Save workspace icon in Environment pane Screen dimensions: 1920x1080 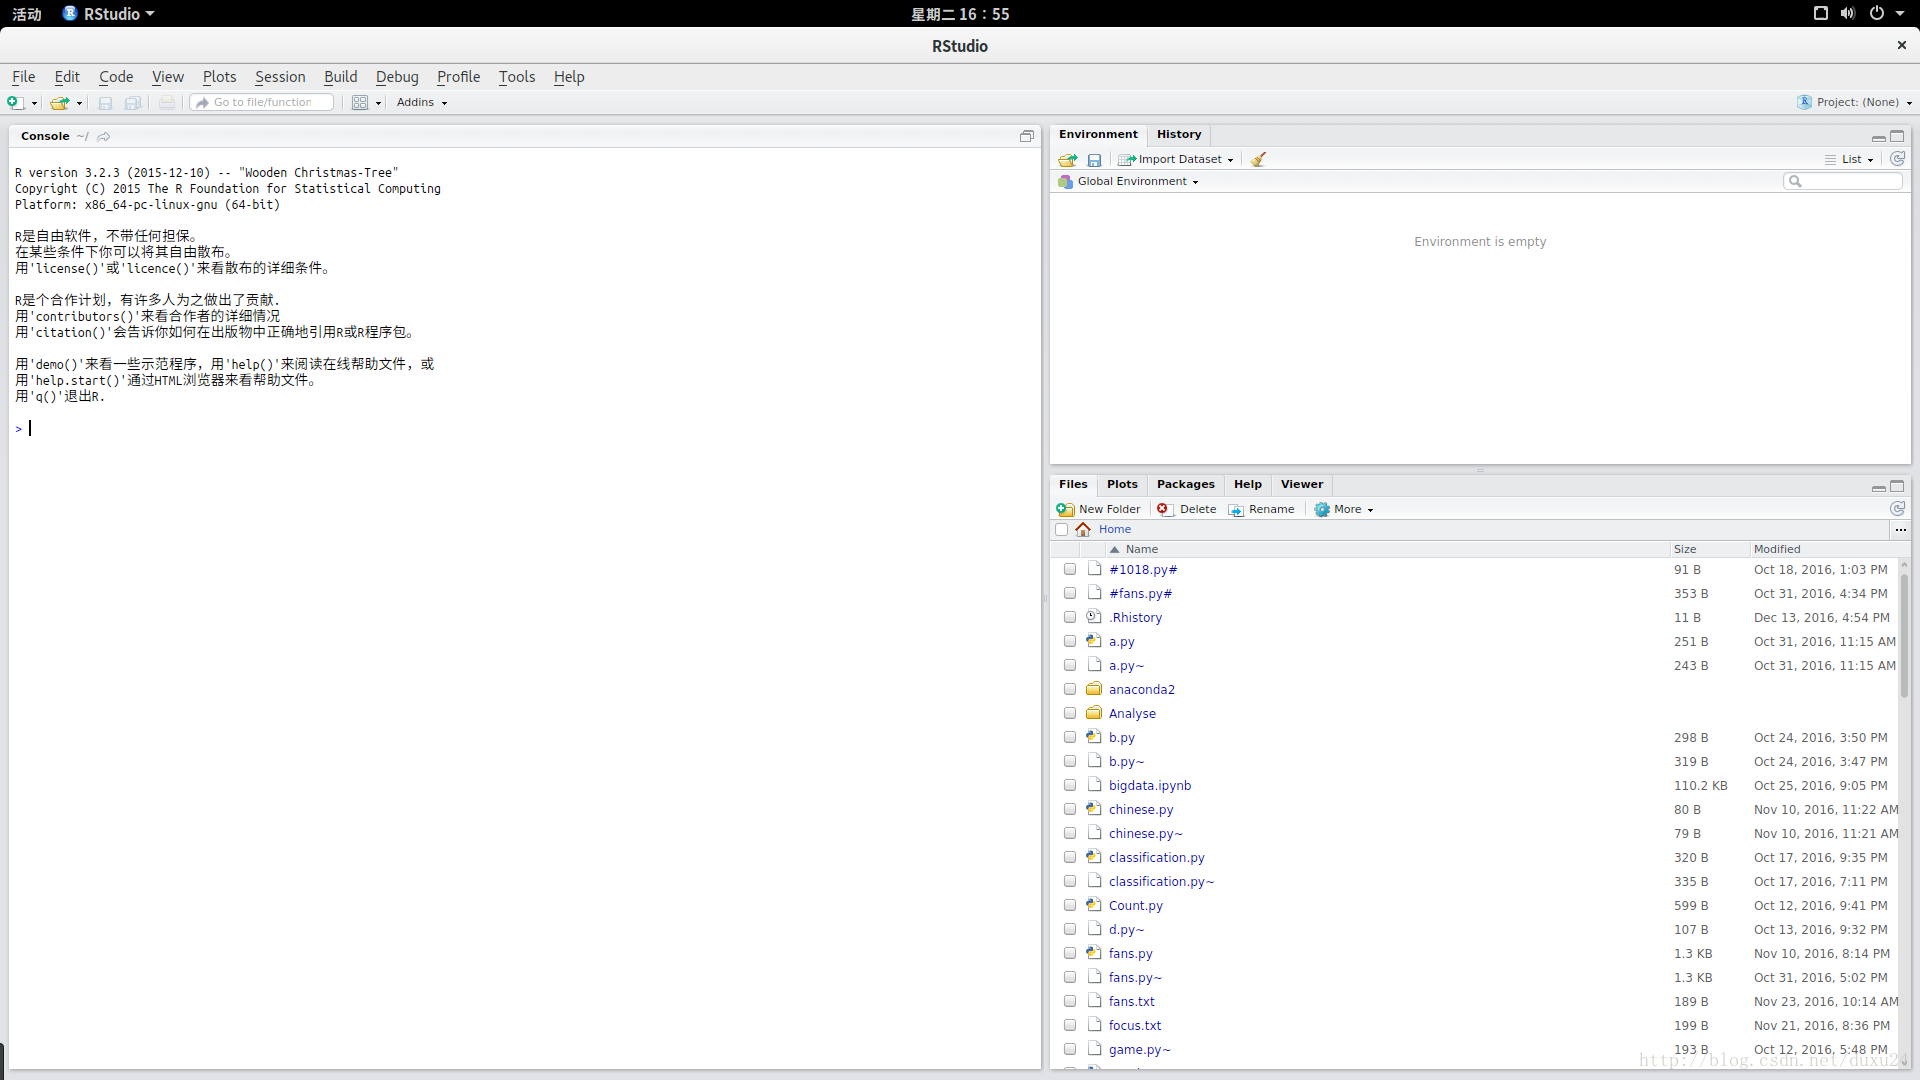coord(1094,159)
